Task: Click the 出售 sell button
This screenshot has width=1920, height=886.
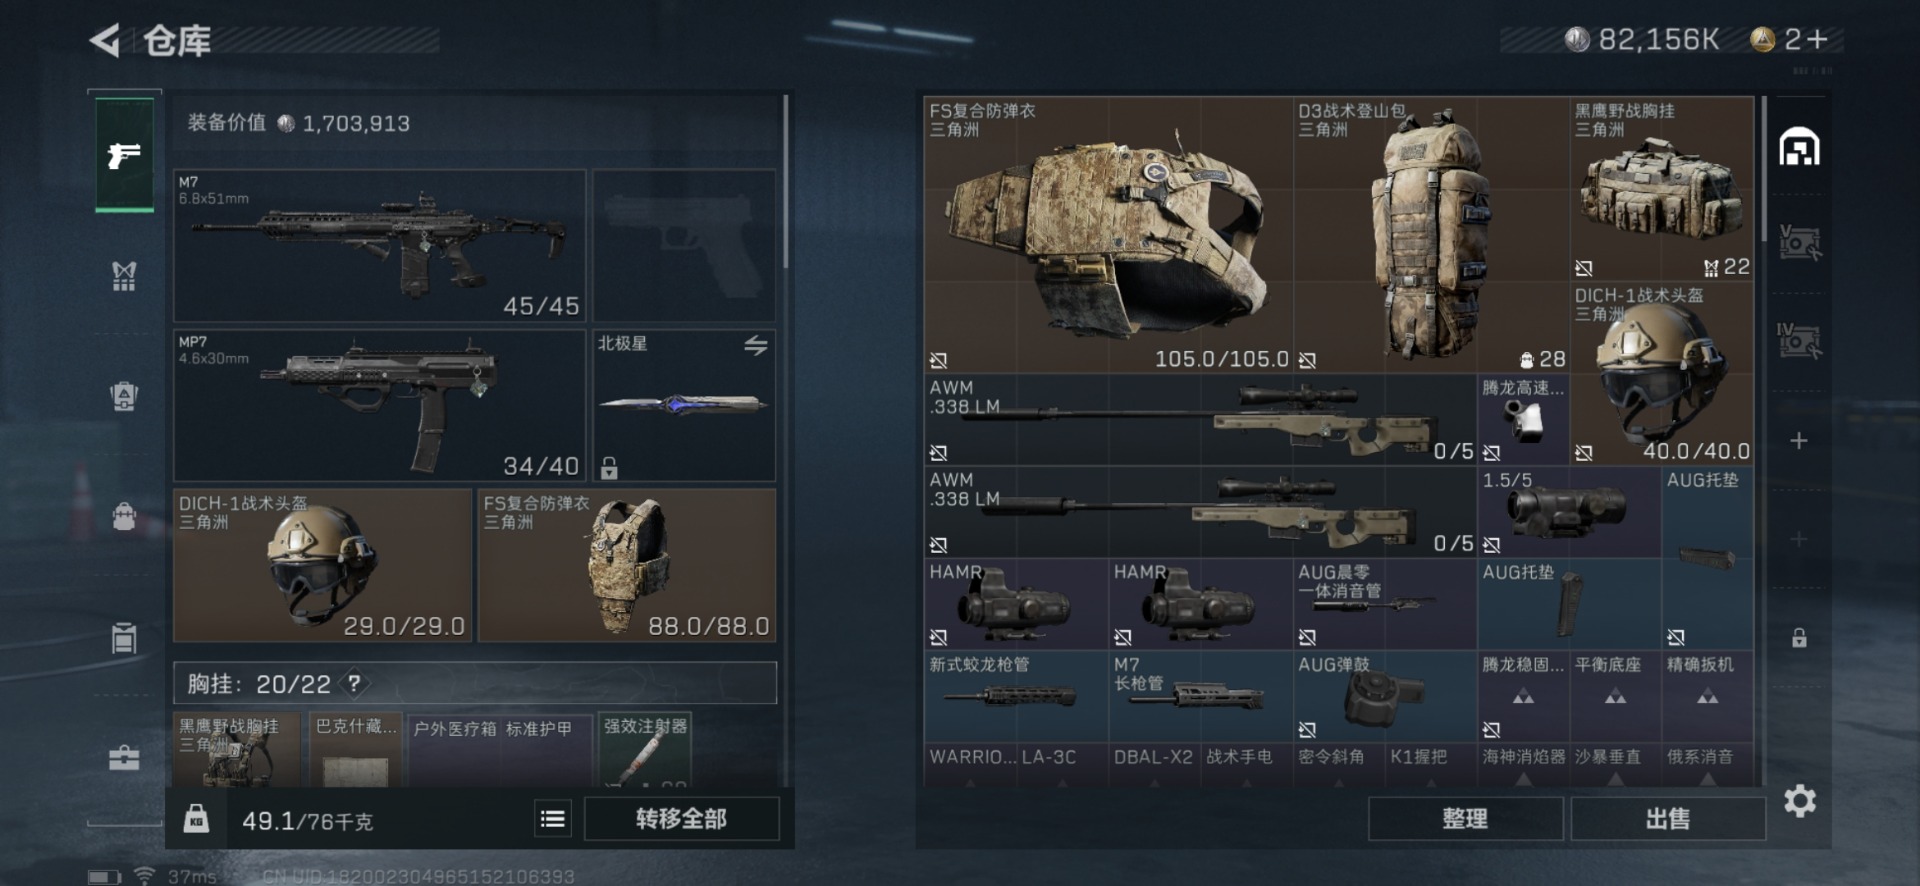Action: click(1668, 819)
